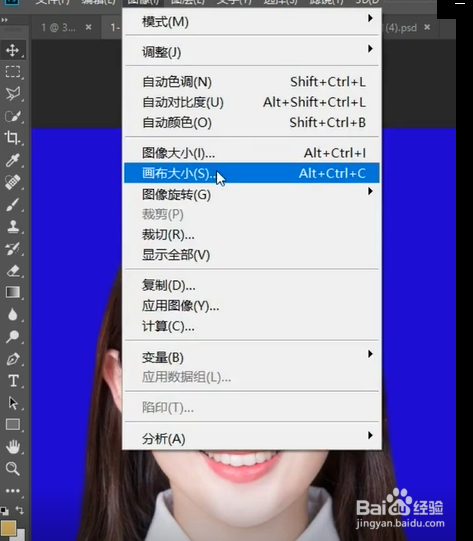Image resolution: width=473 pixels, height=541 pixels.
Task: Open the 模式(M) submenu
Action: point(252,22)
